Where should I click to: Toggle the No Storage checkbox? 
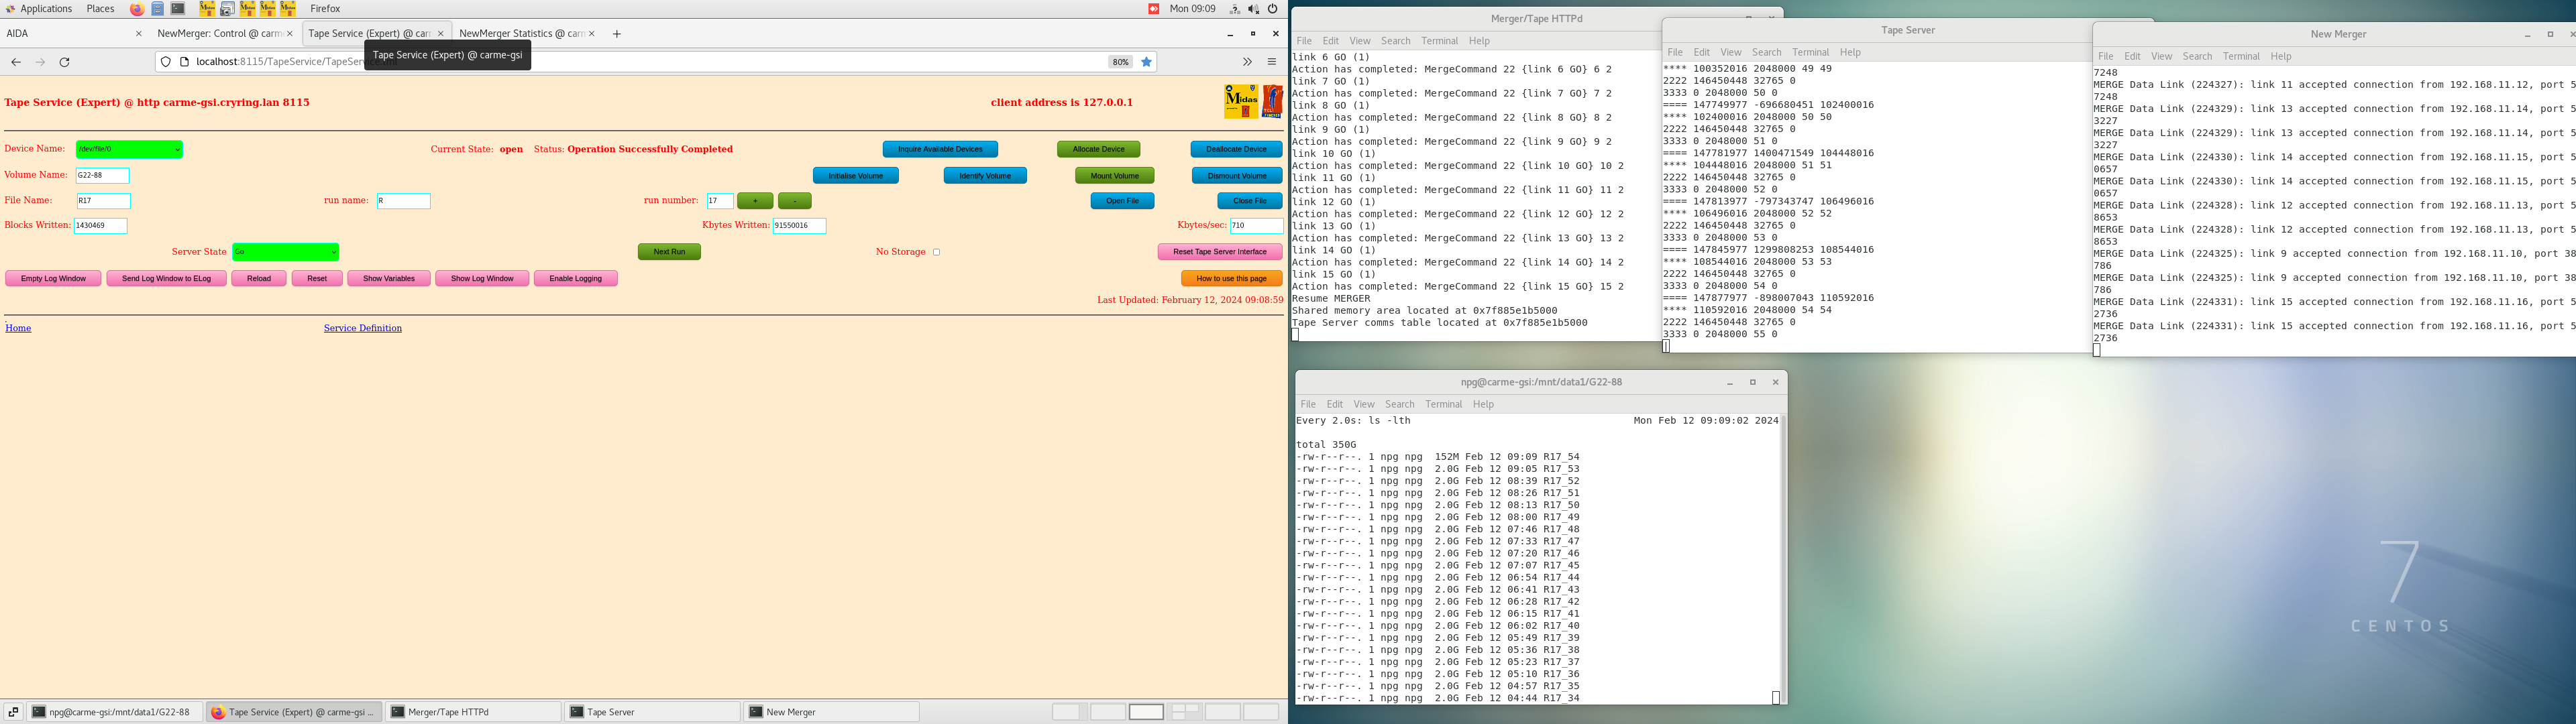(x=936, y=252)
